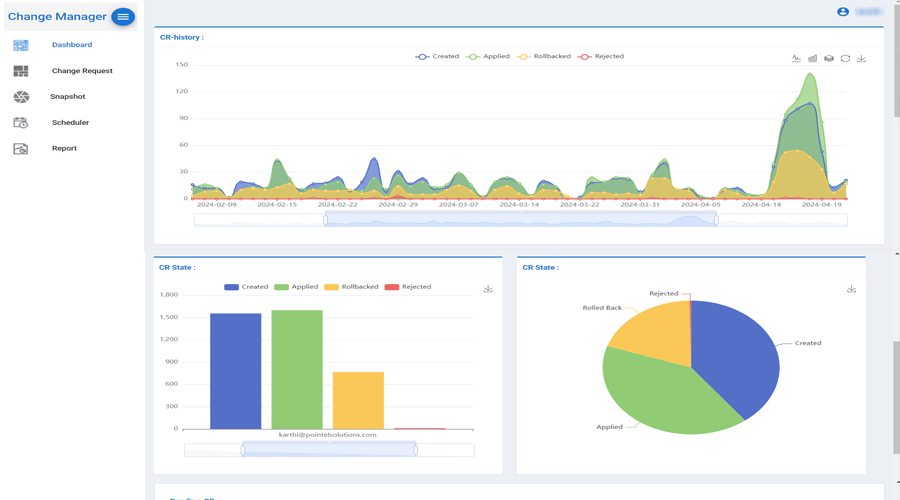Switch CR-history to line chart view

[x=796, y=59]
